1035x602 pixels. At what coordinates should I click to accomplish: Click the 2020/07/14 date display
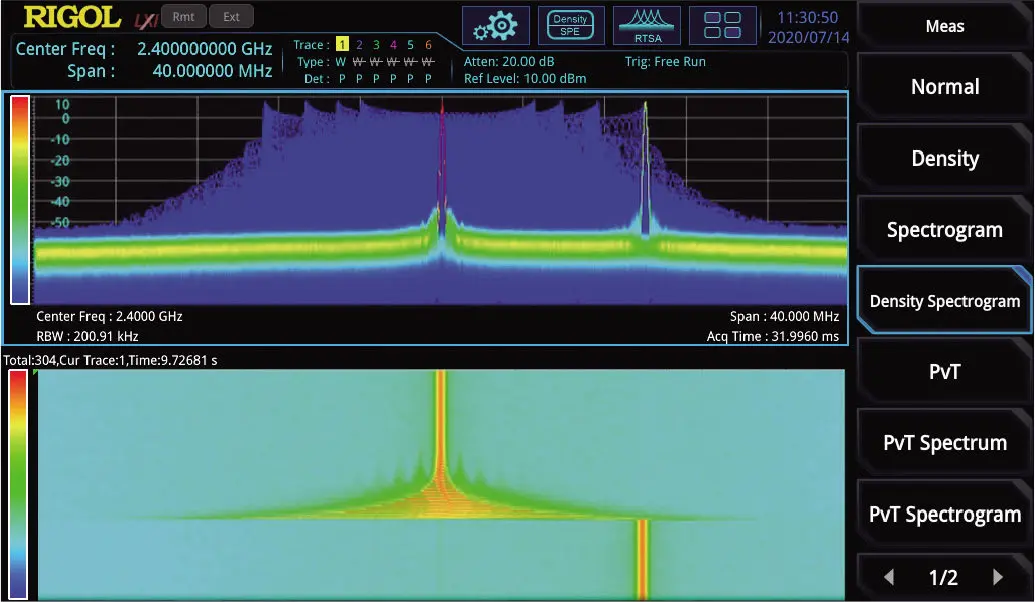[808, 37]
